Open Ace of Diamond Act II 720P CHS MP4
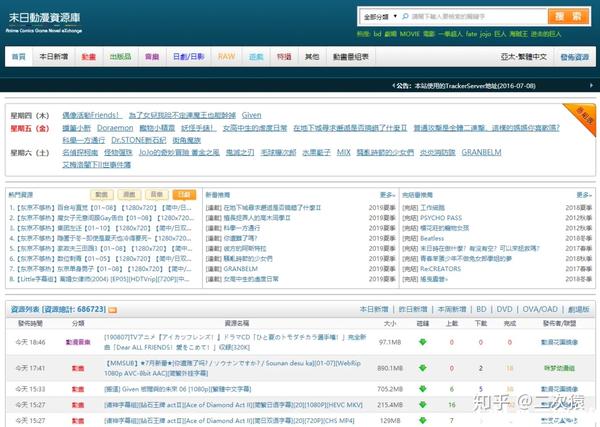 229,420
